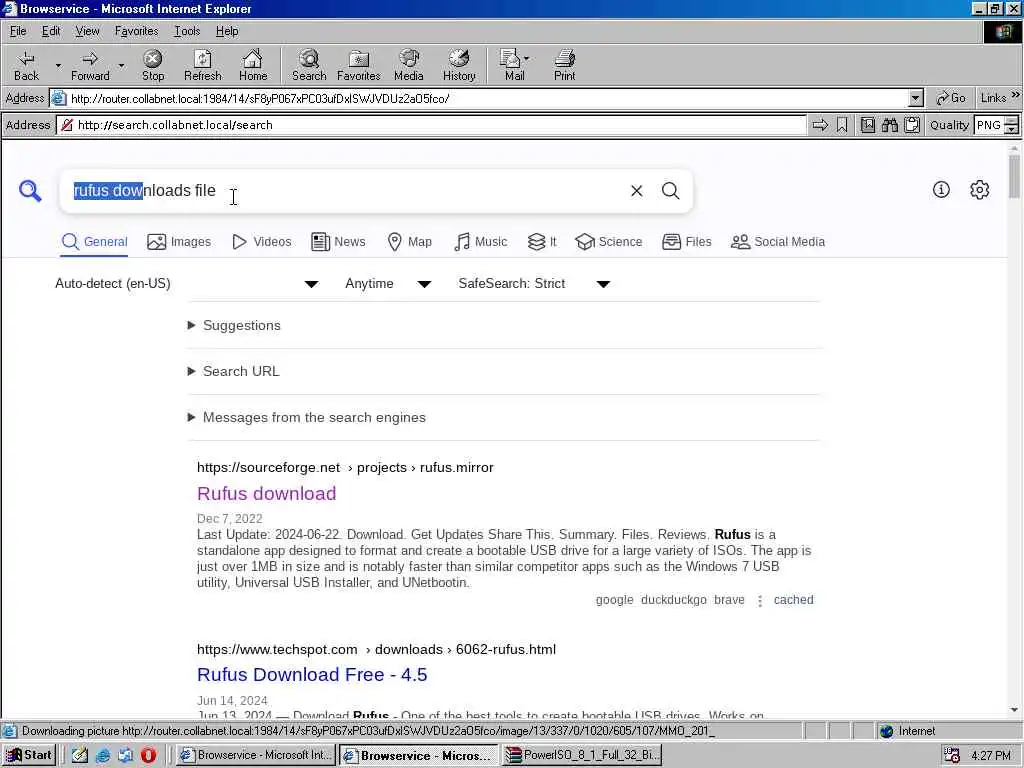This screenshot has width=1024, height=768.
Task: Launch Internet Explorer quick launch icon
Action: point(103,755)
